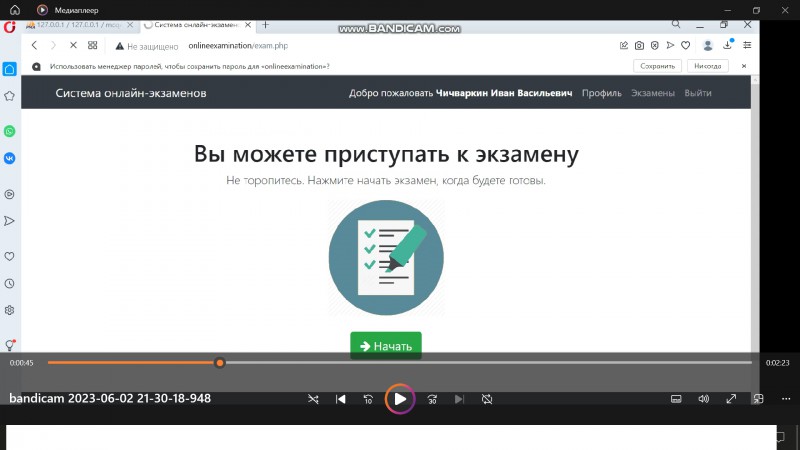Click sidebar lightbulb tips icon
The width and height of the screenshot is (800, 450).
[x=10, y=345]
